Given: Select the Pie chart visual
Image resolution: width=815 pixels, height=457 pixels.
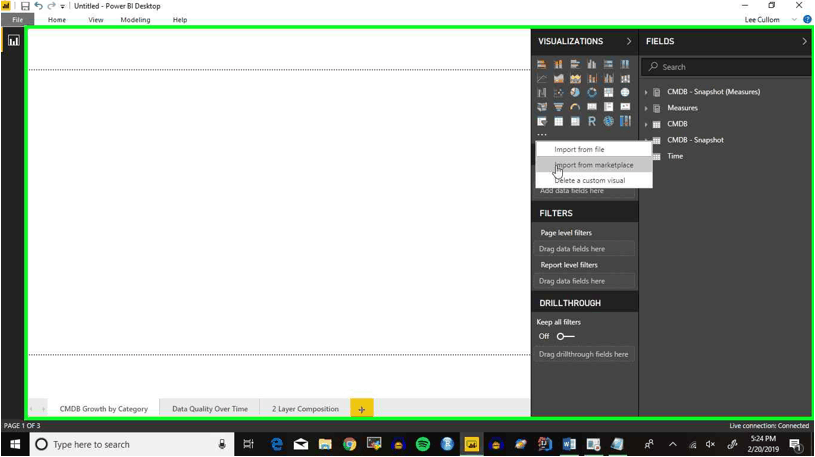Looking at the screenshot, I should pos(575,93).
